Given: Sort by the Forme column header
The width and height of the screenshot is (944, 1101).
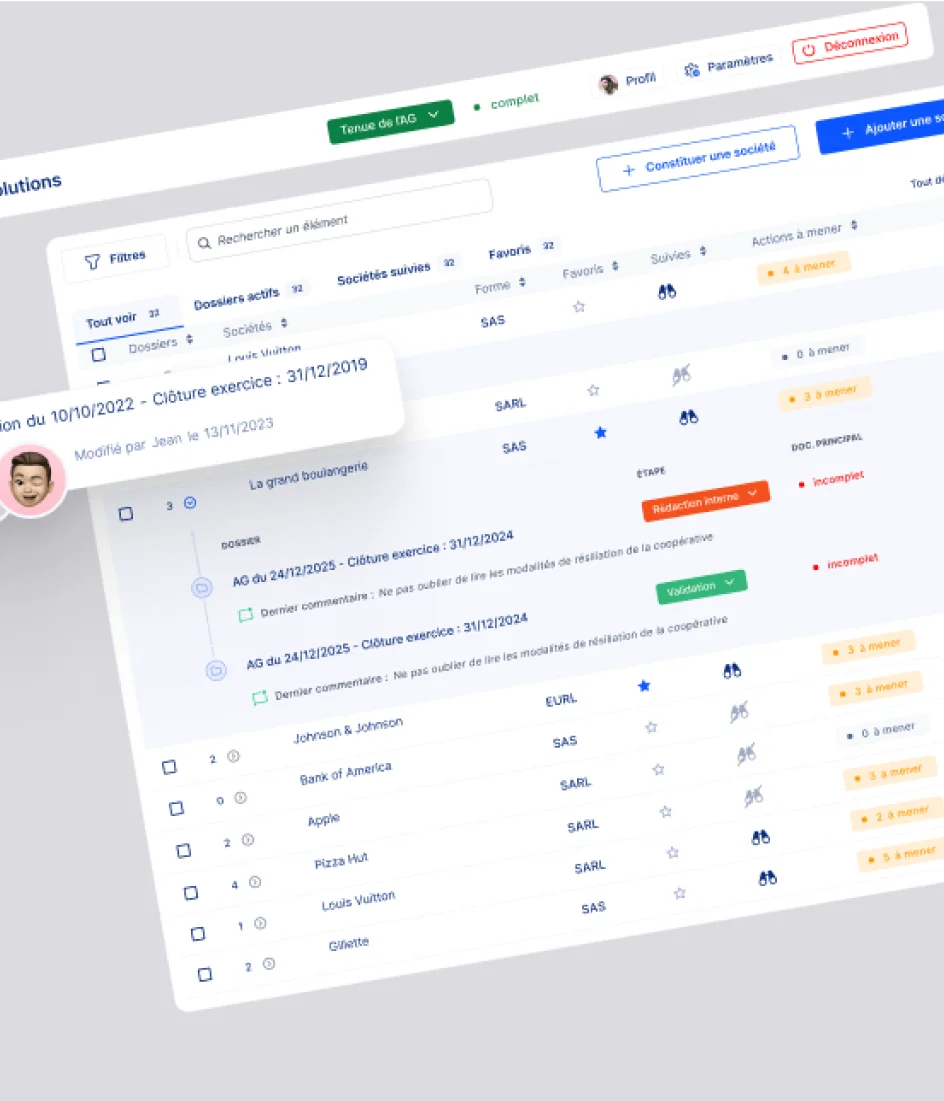Looking at the screenshot, I should 500,286.
